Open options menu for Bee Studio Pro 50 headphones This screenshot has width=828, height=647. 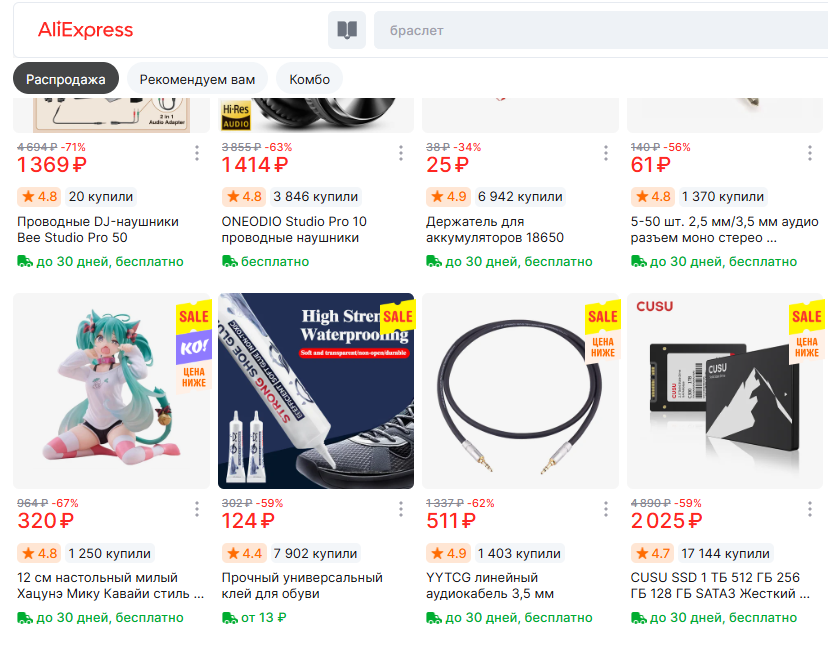(197, 153)
